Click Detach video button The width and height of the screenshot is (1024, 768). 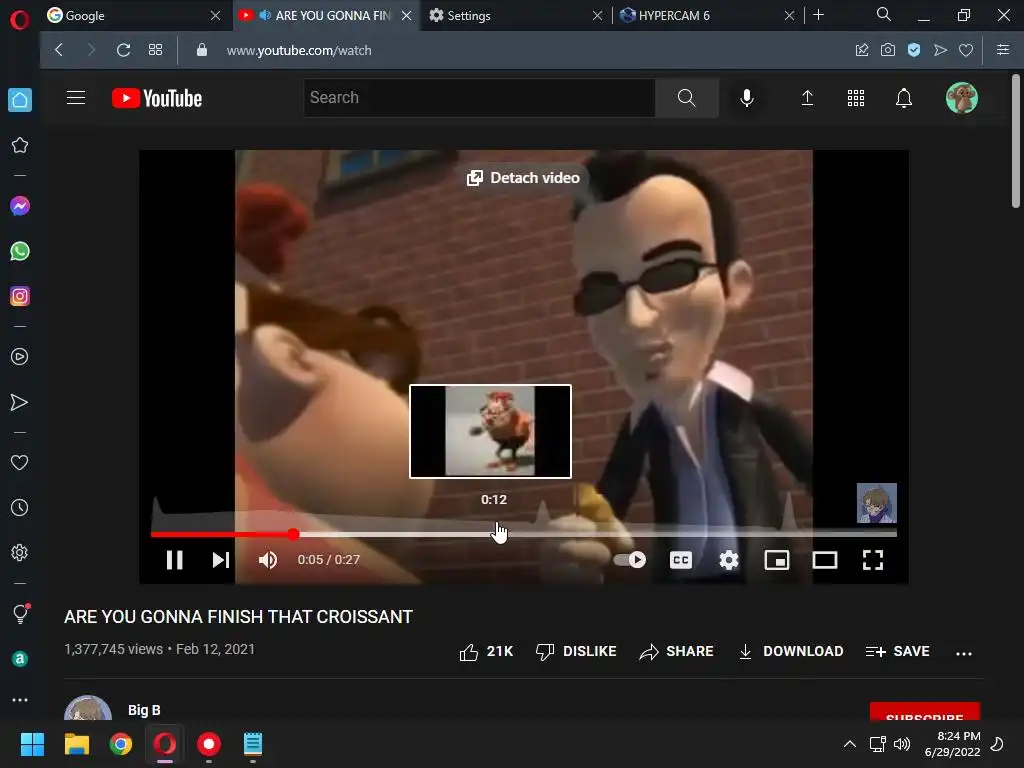523,178
